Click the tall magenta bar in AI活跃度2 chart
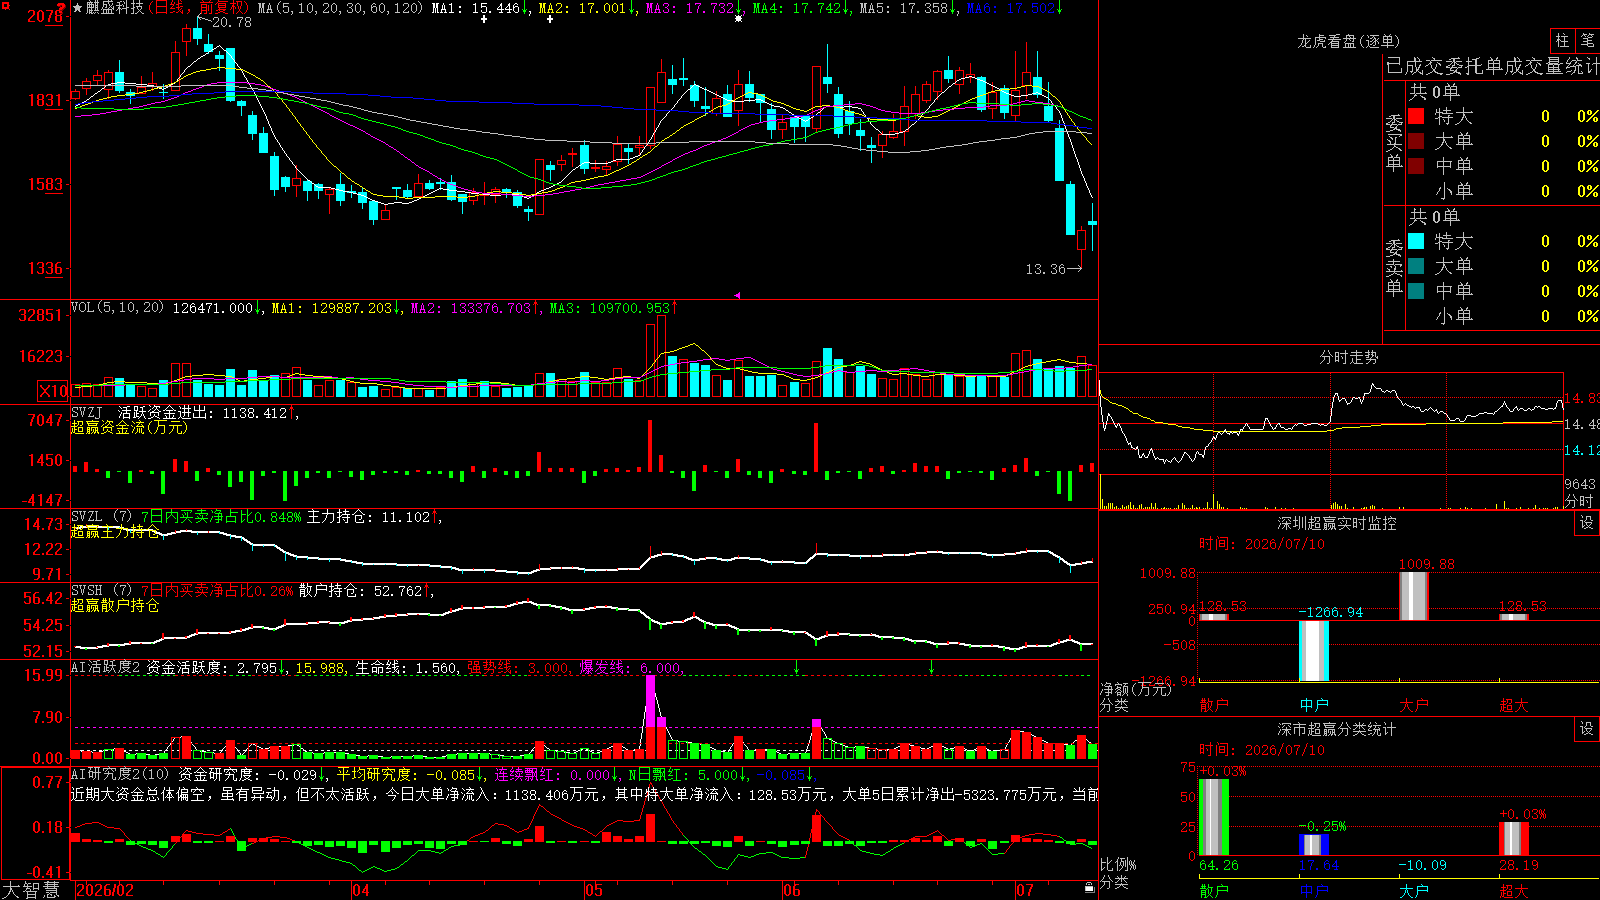The width and height of the screenshot is (1600, 900). [651, 701]
